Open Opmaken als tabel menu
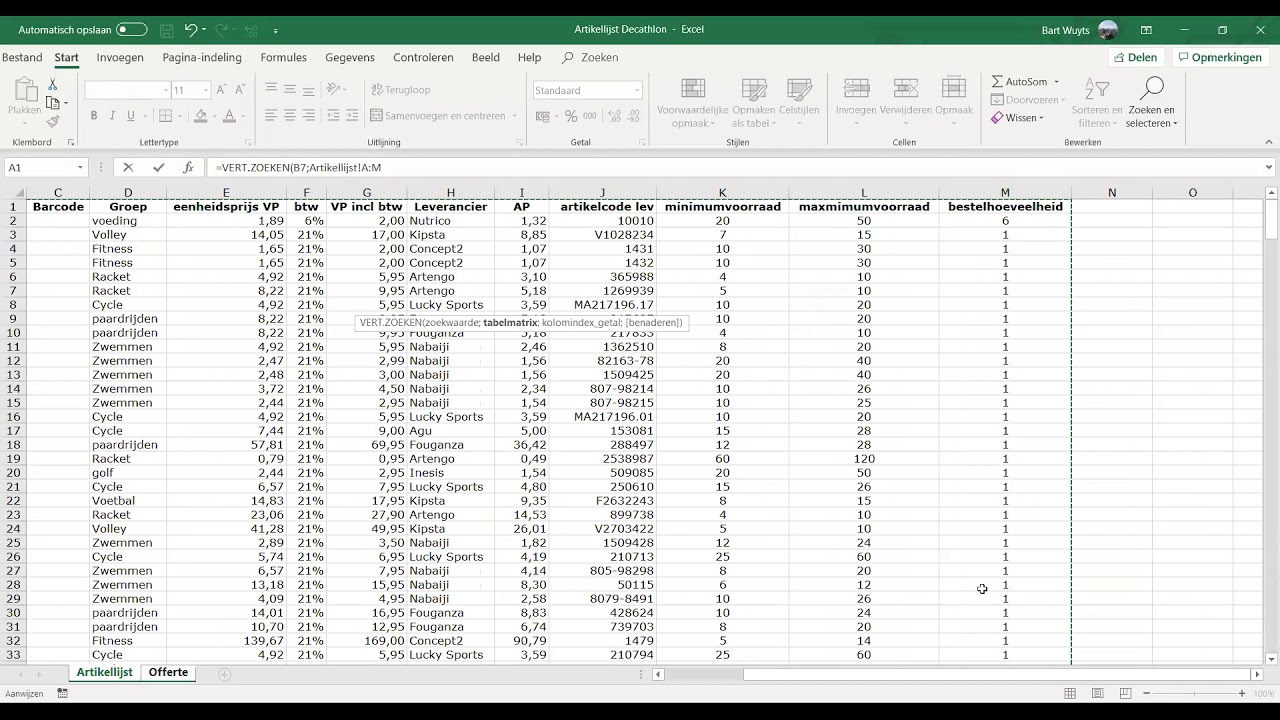Image resolution: width=1280 pixels, height=720 pixels. click(x=753, y=103)
